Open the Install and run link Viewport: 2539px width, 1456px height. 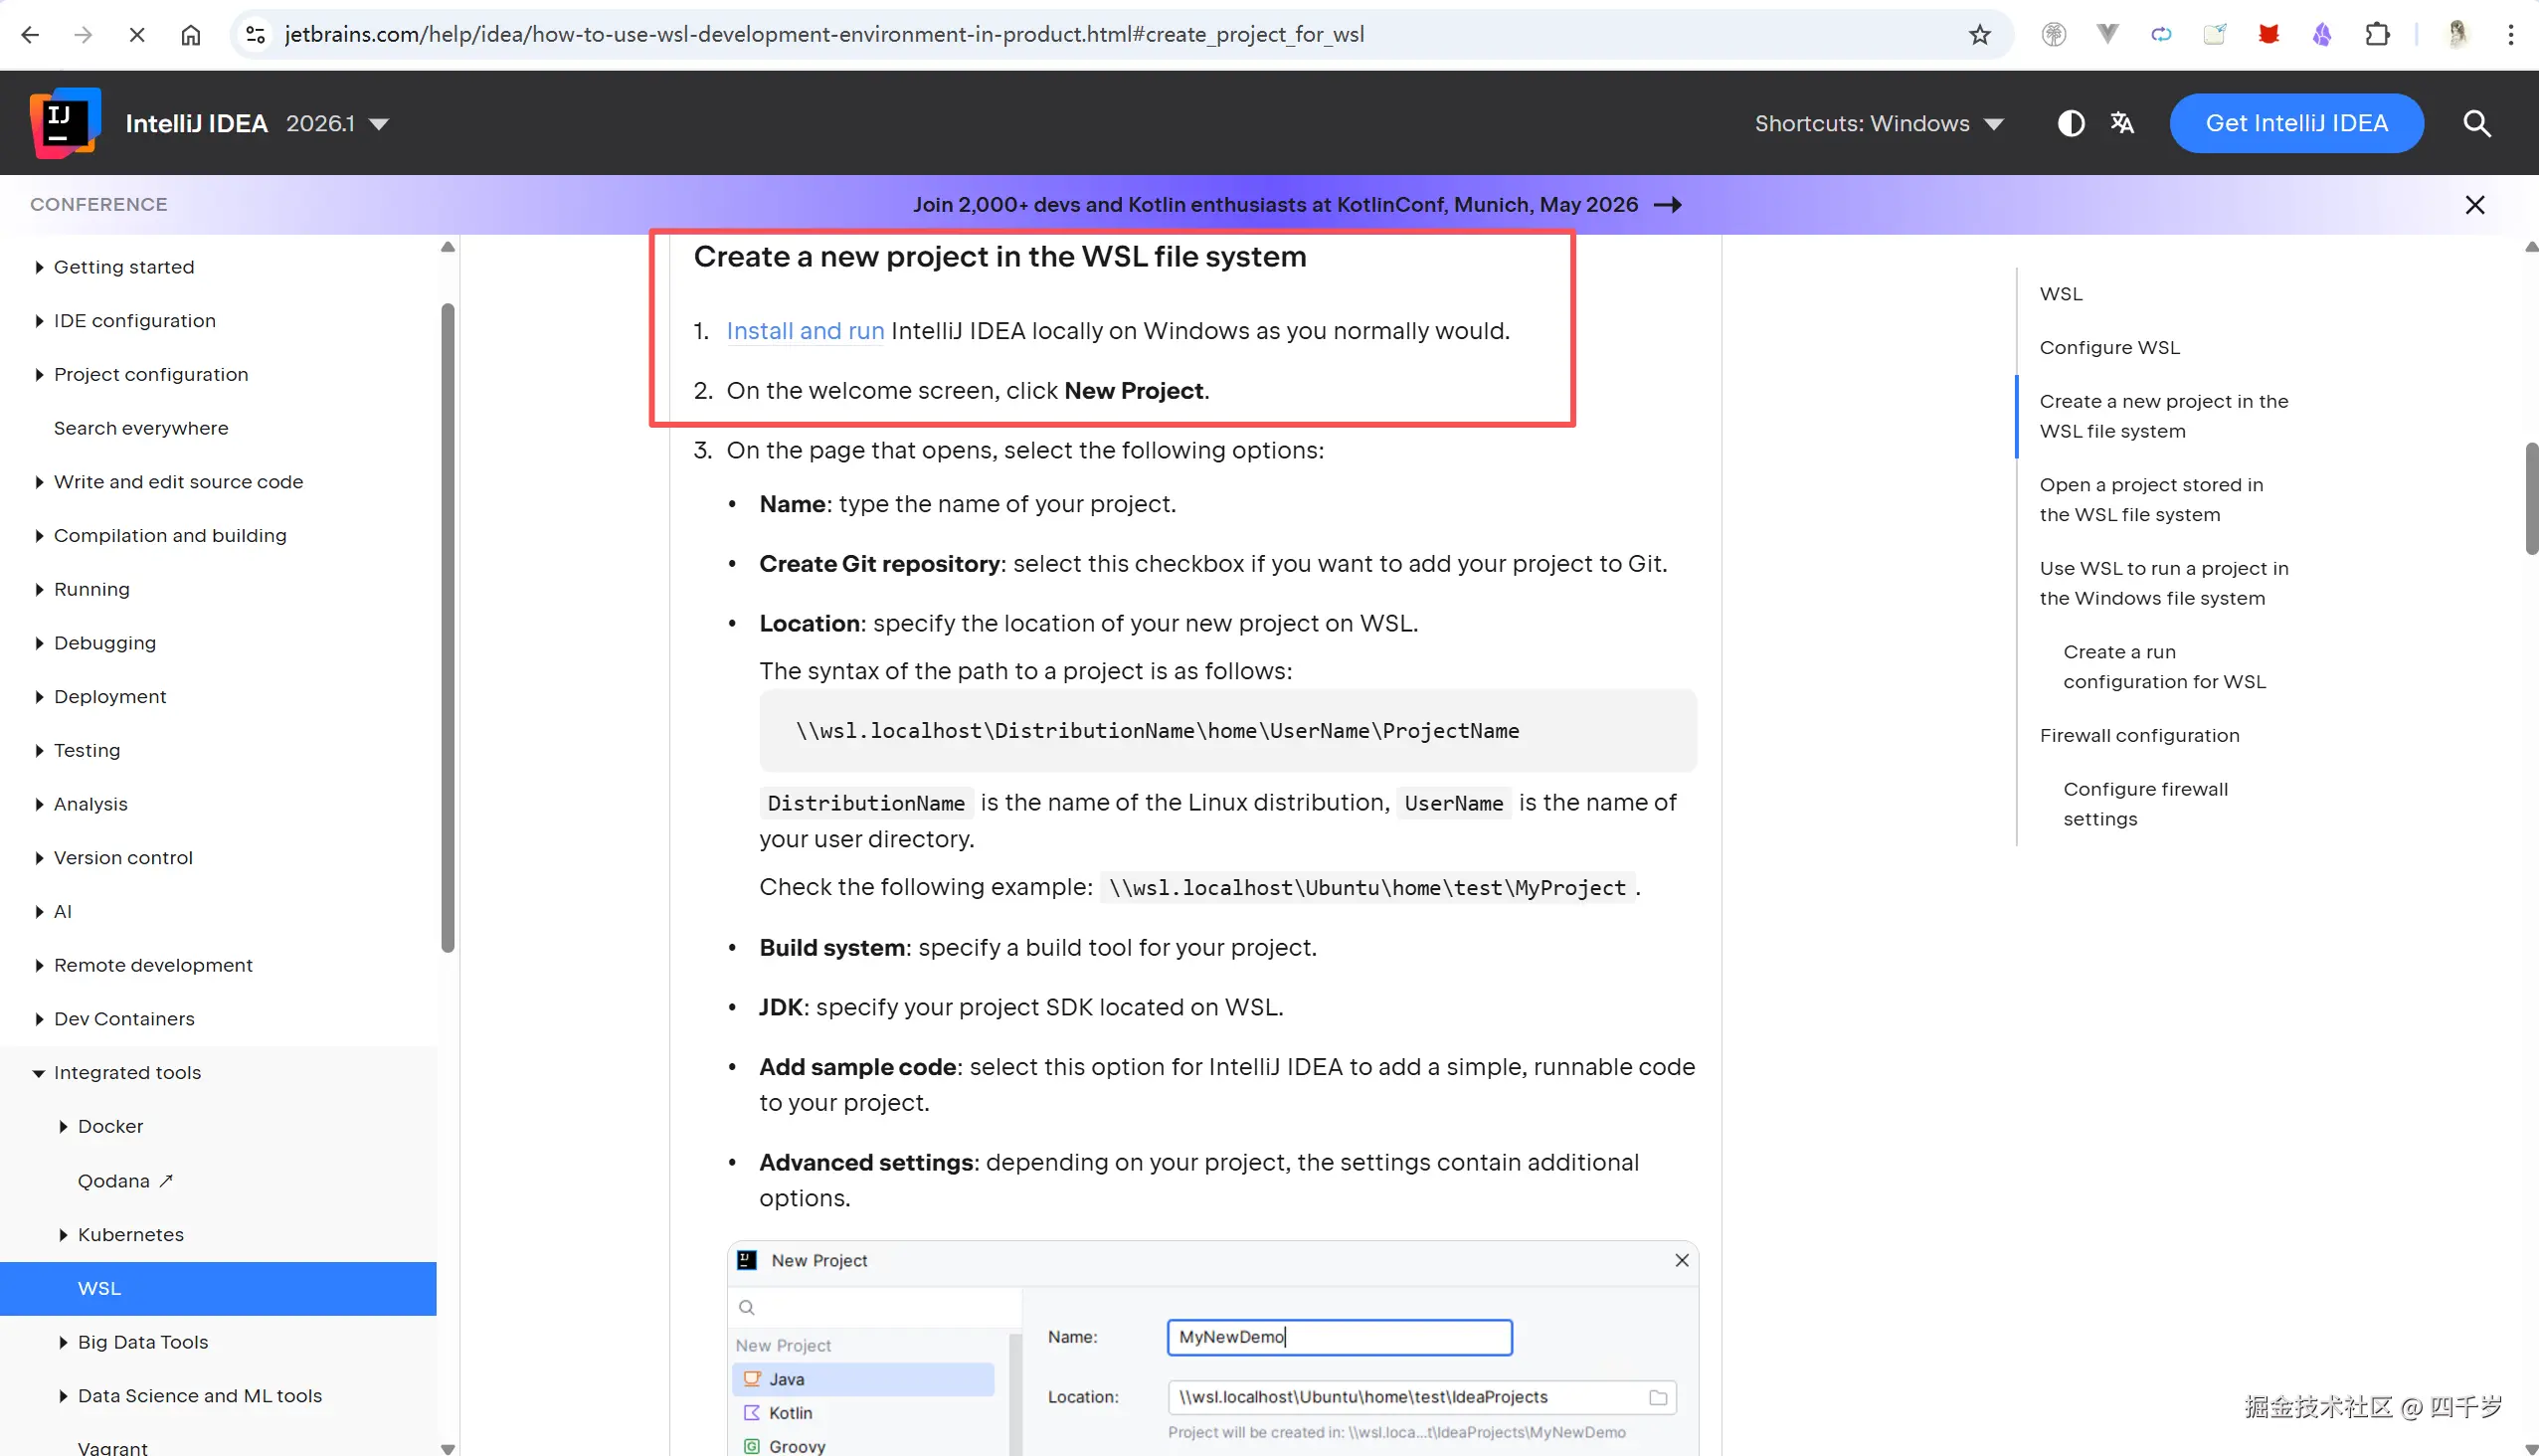click(x=804, y=331)
